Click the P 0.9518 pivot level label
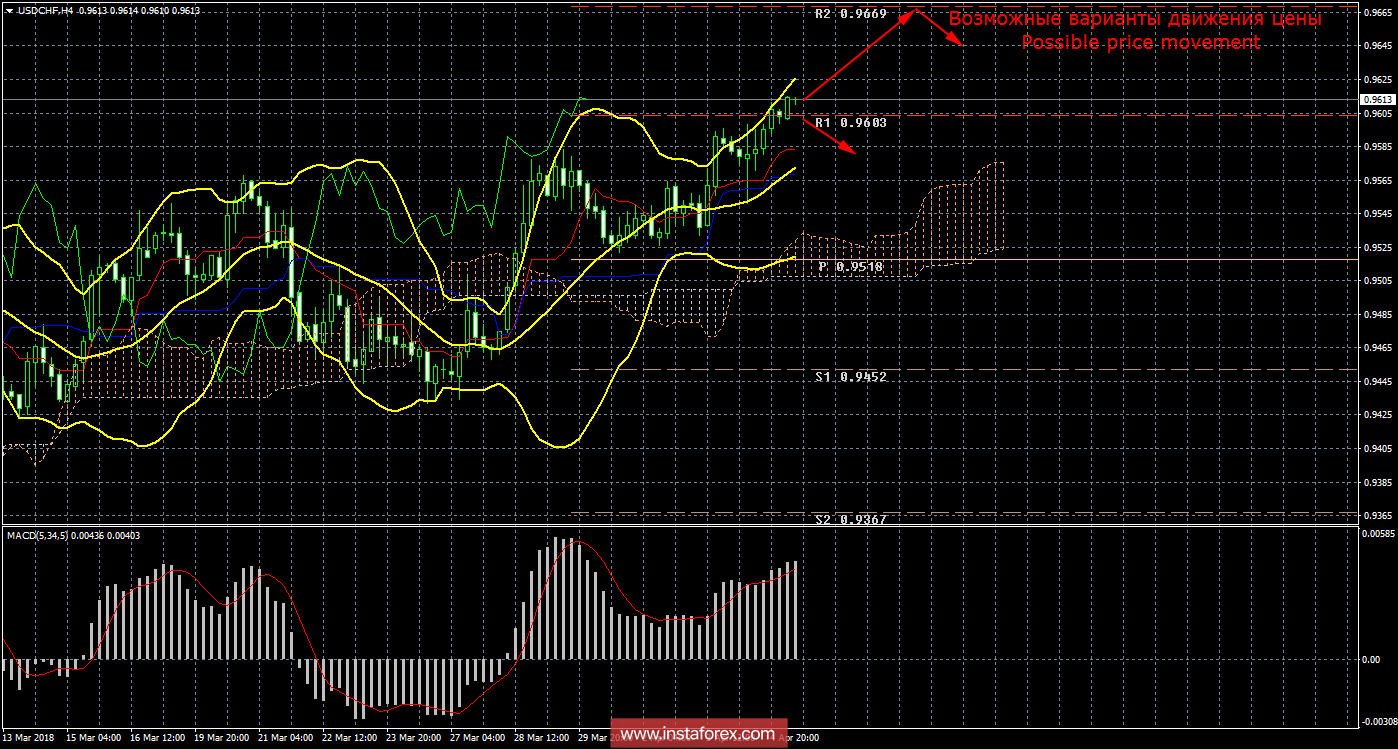 point(852,267)
